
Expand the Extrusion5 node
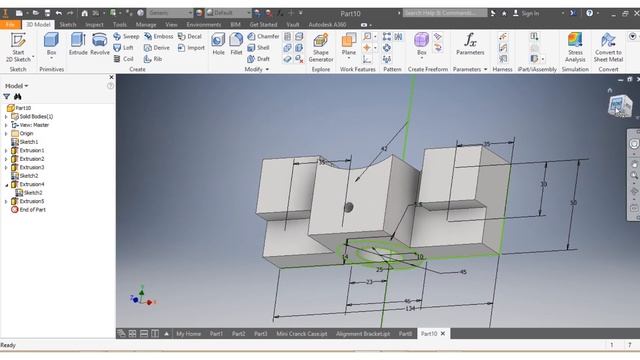(6, 202)
